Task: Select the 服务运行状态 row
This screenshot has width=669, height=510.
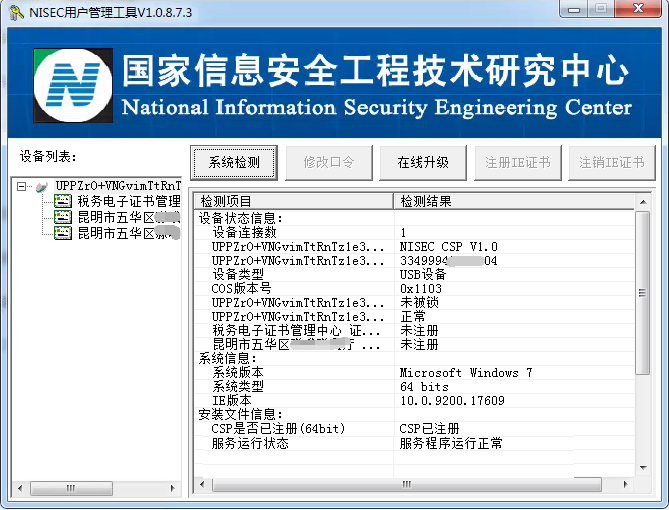Action: click(414, 443)
